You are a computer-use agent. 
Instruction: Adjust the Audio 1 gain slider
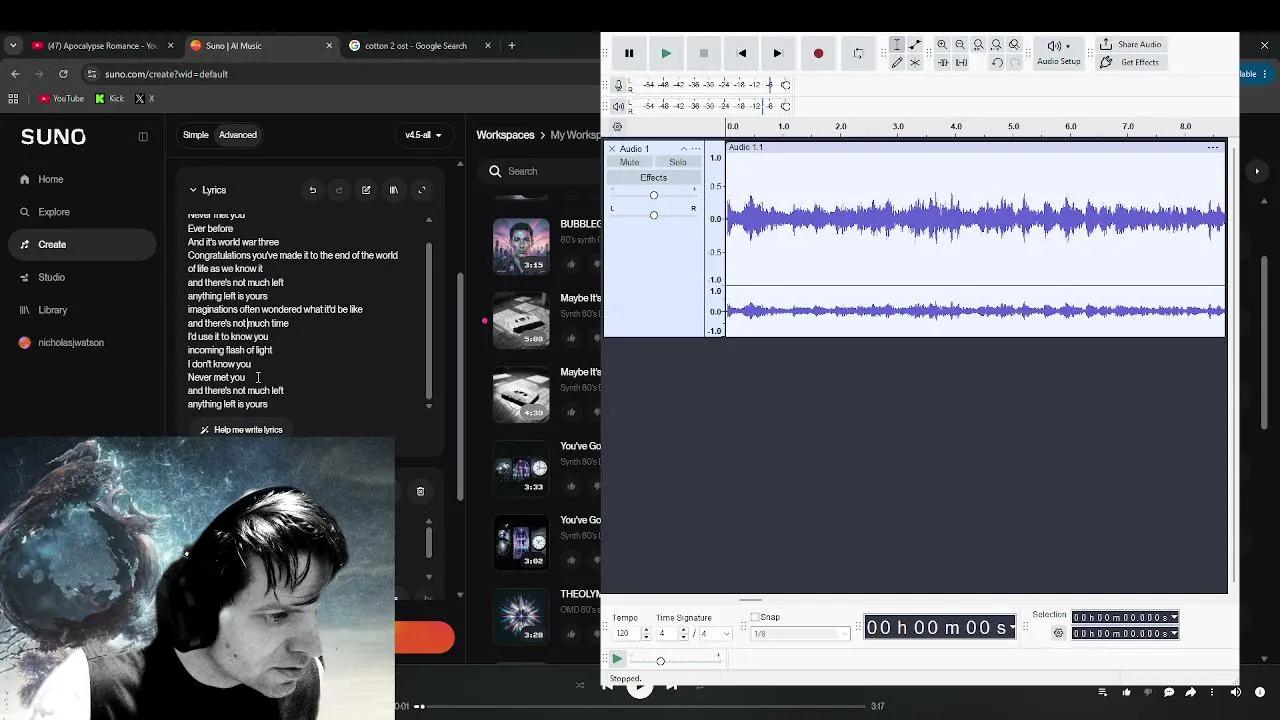coord(654,195)
